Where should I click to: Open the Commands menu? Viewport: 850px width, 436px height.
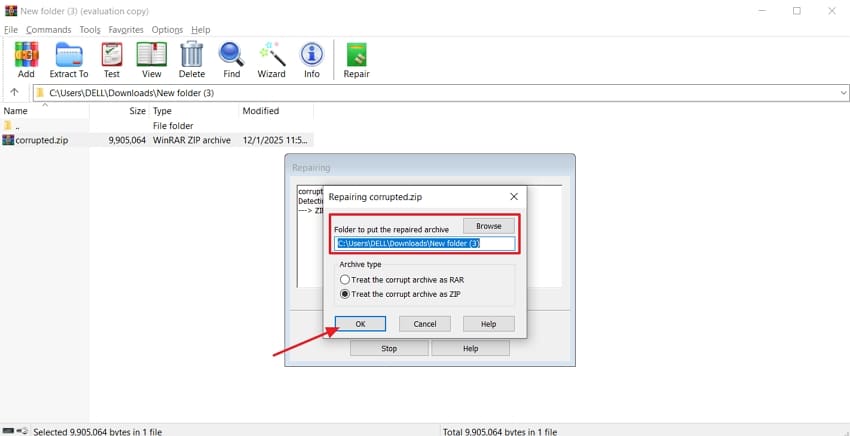[x=49, y=29]
